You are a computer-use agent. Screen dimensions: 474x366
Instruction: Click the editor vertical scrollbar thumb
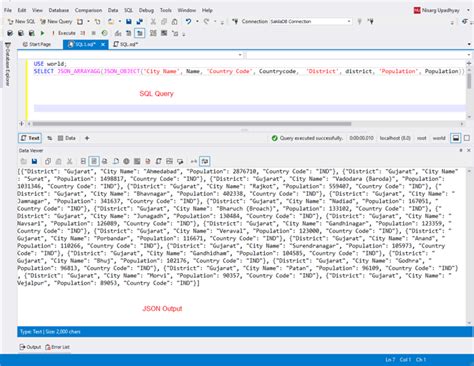coord(469,81)
